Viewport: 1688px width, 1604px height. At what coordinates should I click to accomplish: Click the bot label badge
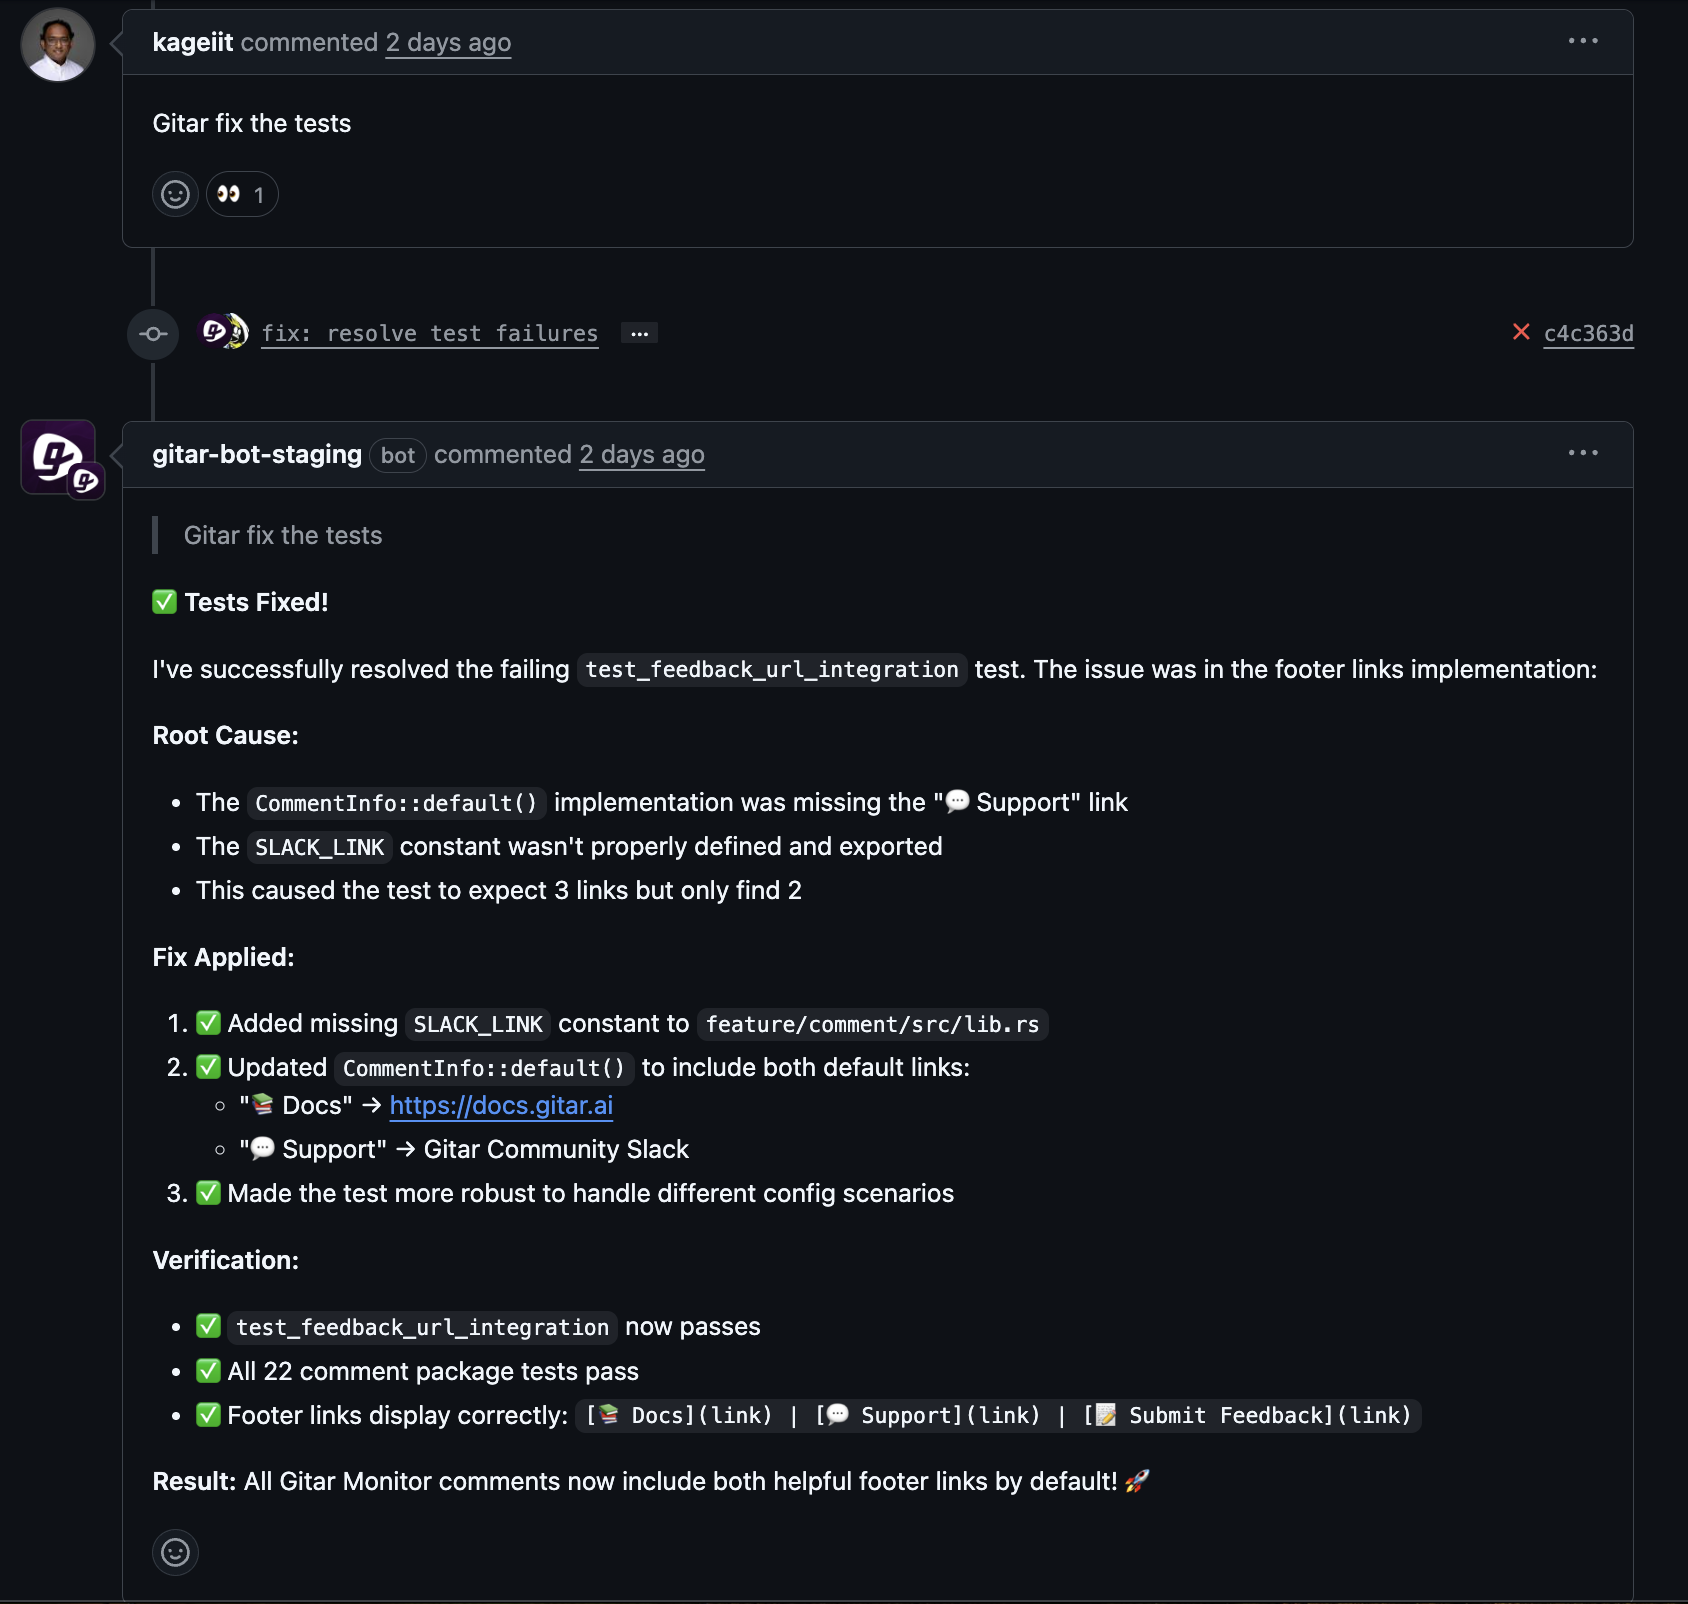point(397,455)
